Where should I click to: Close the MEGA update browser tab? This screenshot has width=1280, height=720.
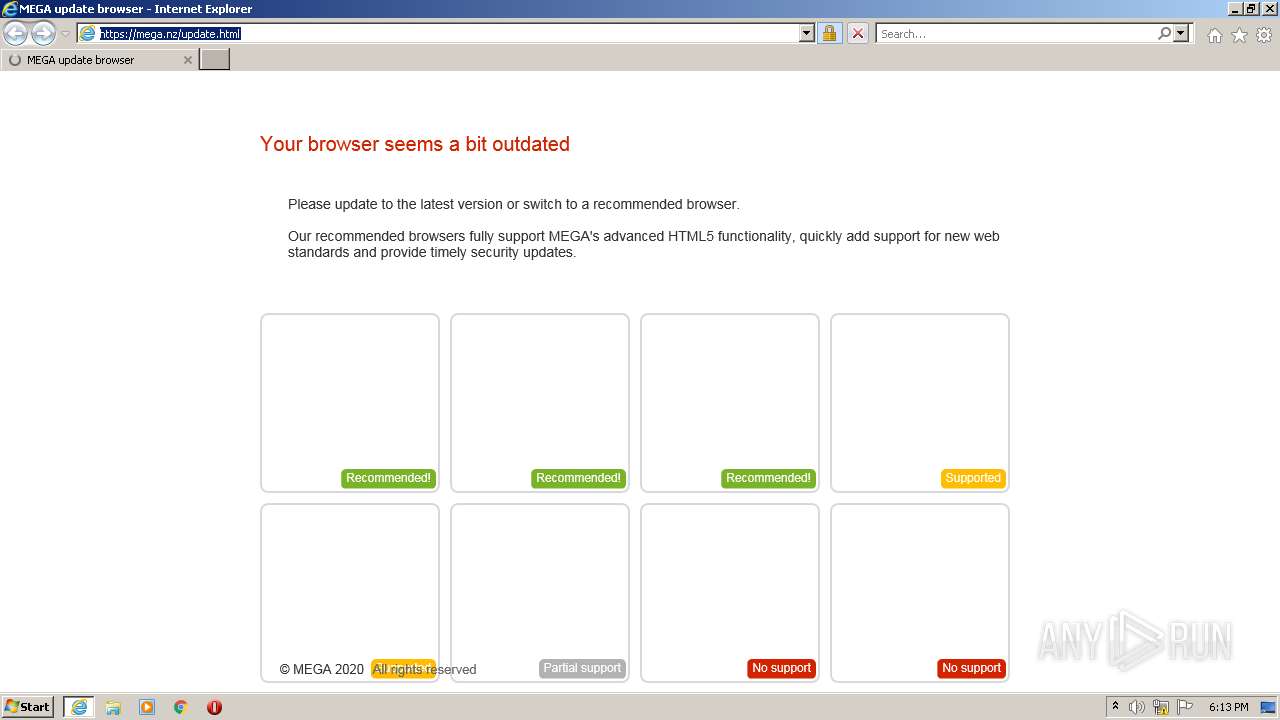pyautogui.click(x=187, y=60)
